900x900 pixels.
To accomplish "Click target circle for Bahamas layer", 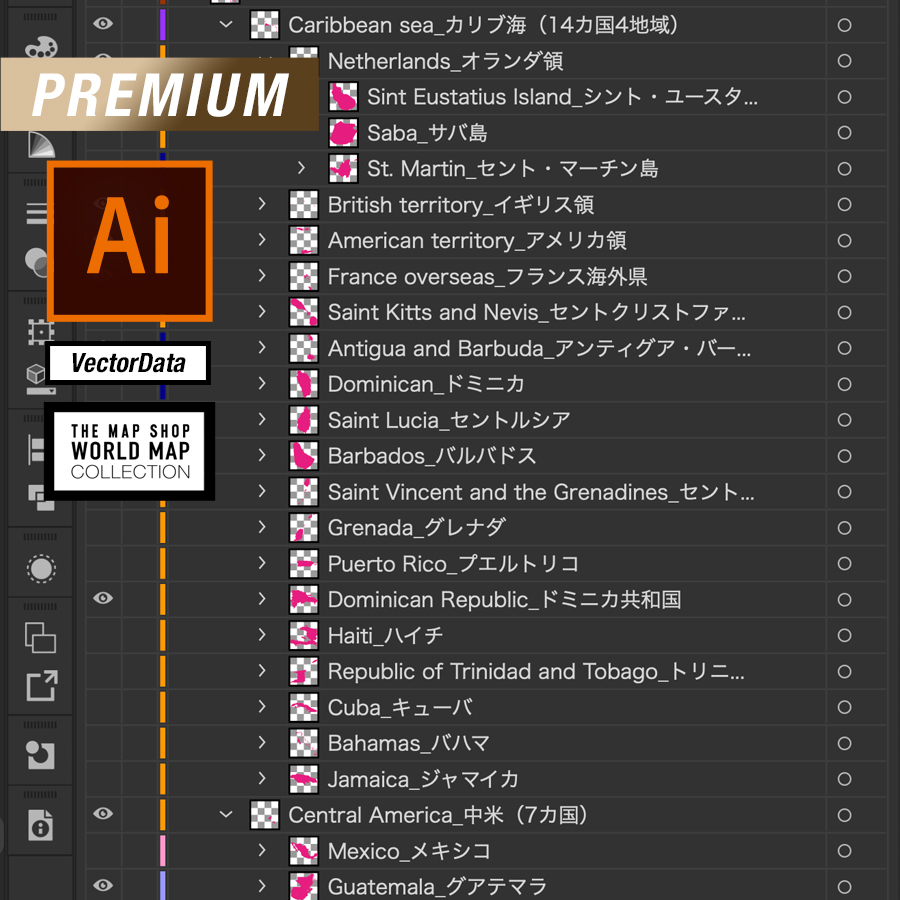I will 844,743.
